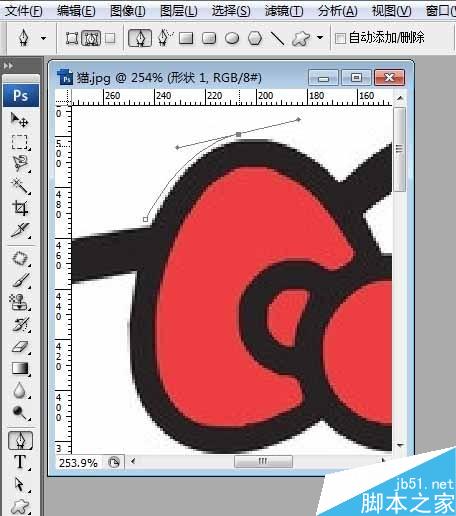Select the Magic Wand tool
The height and width of the screenshot is (516, 456).
(20, 186)
